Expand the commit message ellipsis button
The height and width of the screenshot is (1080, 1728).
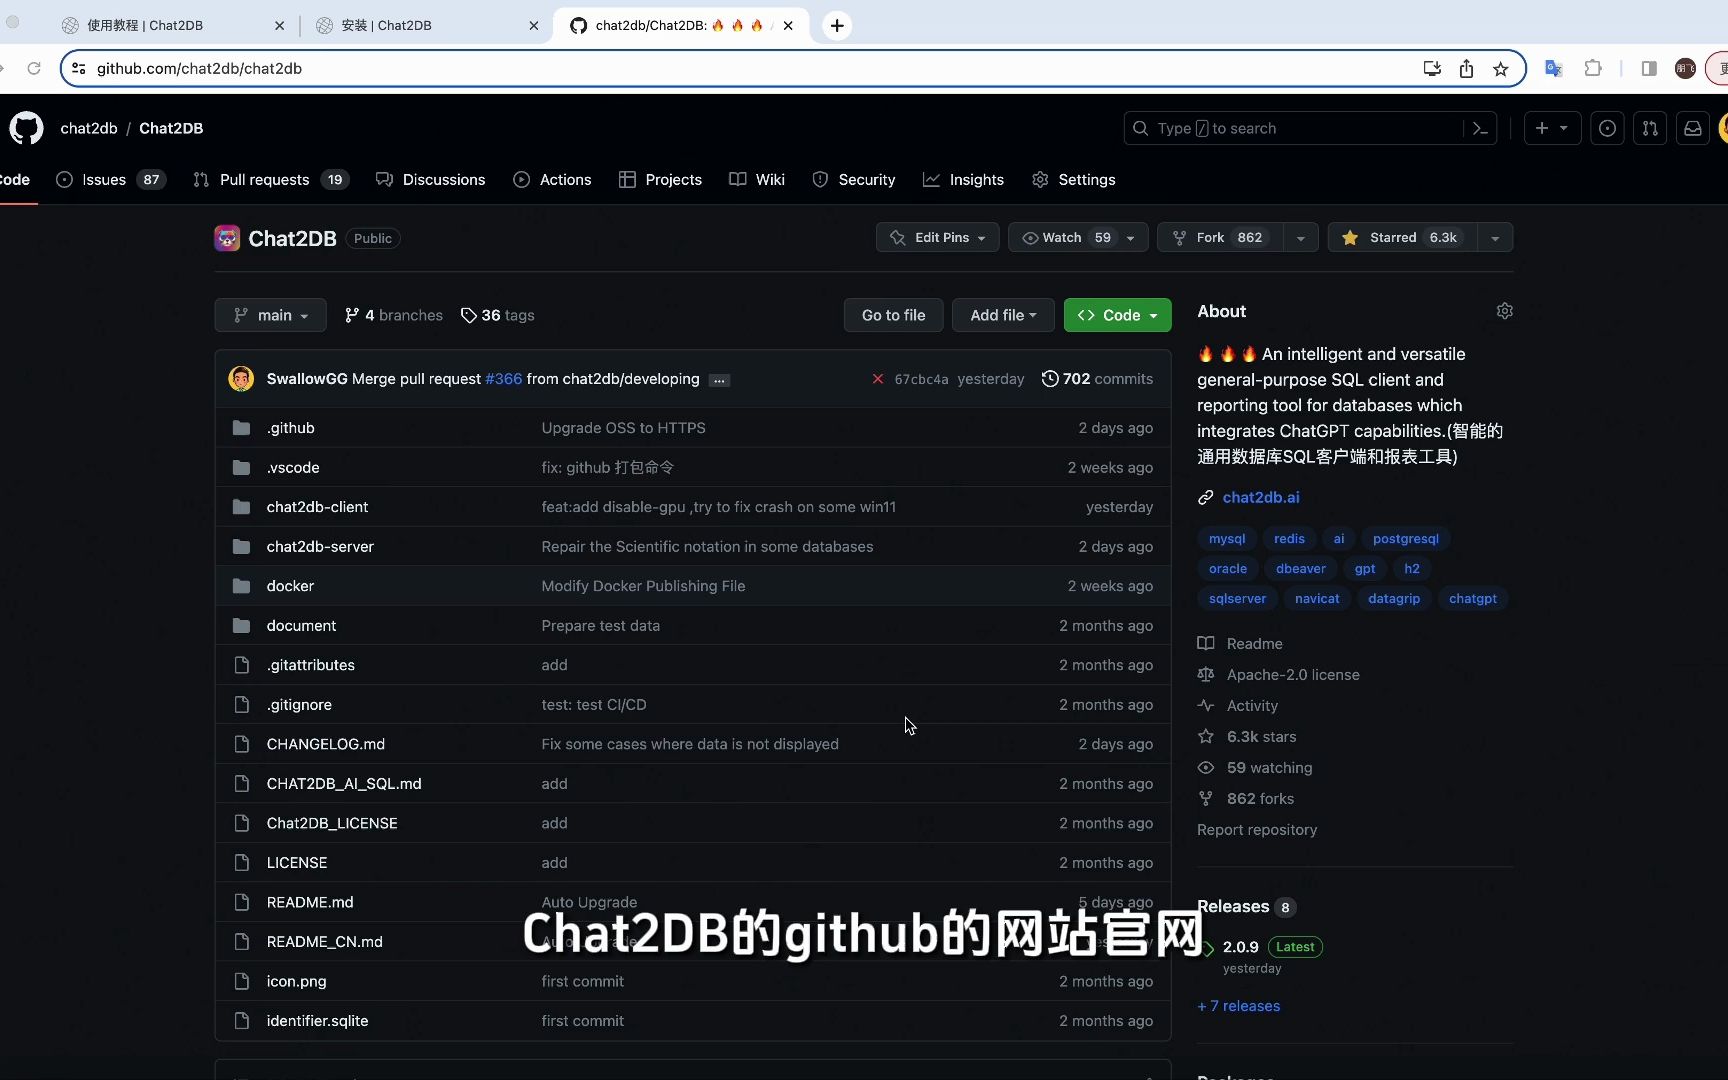point(719,380)
